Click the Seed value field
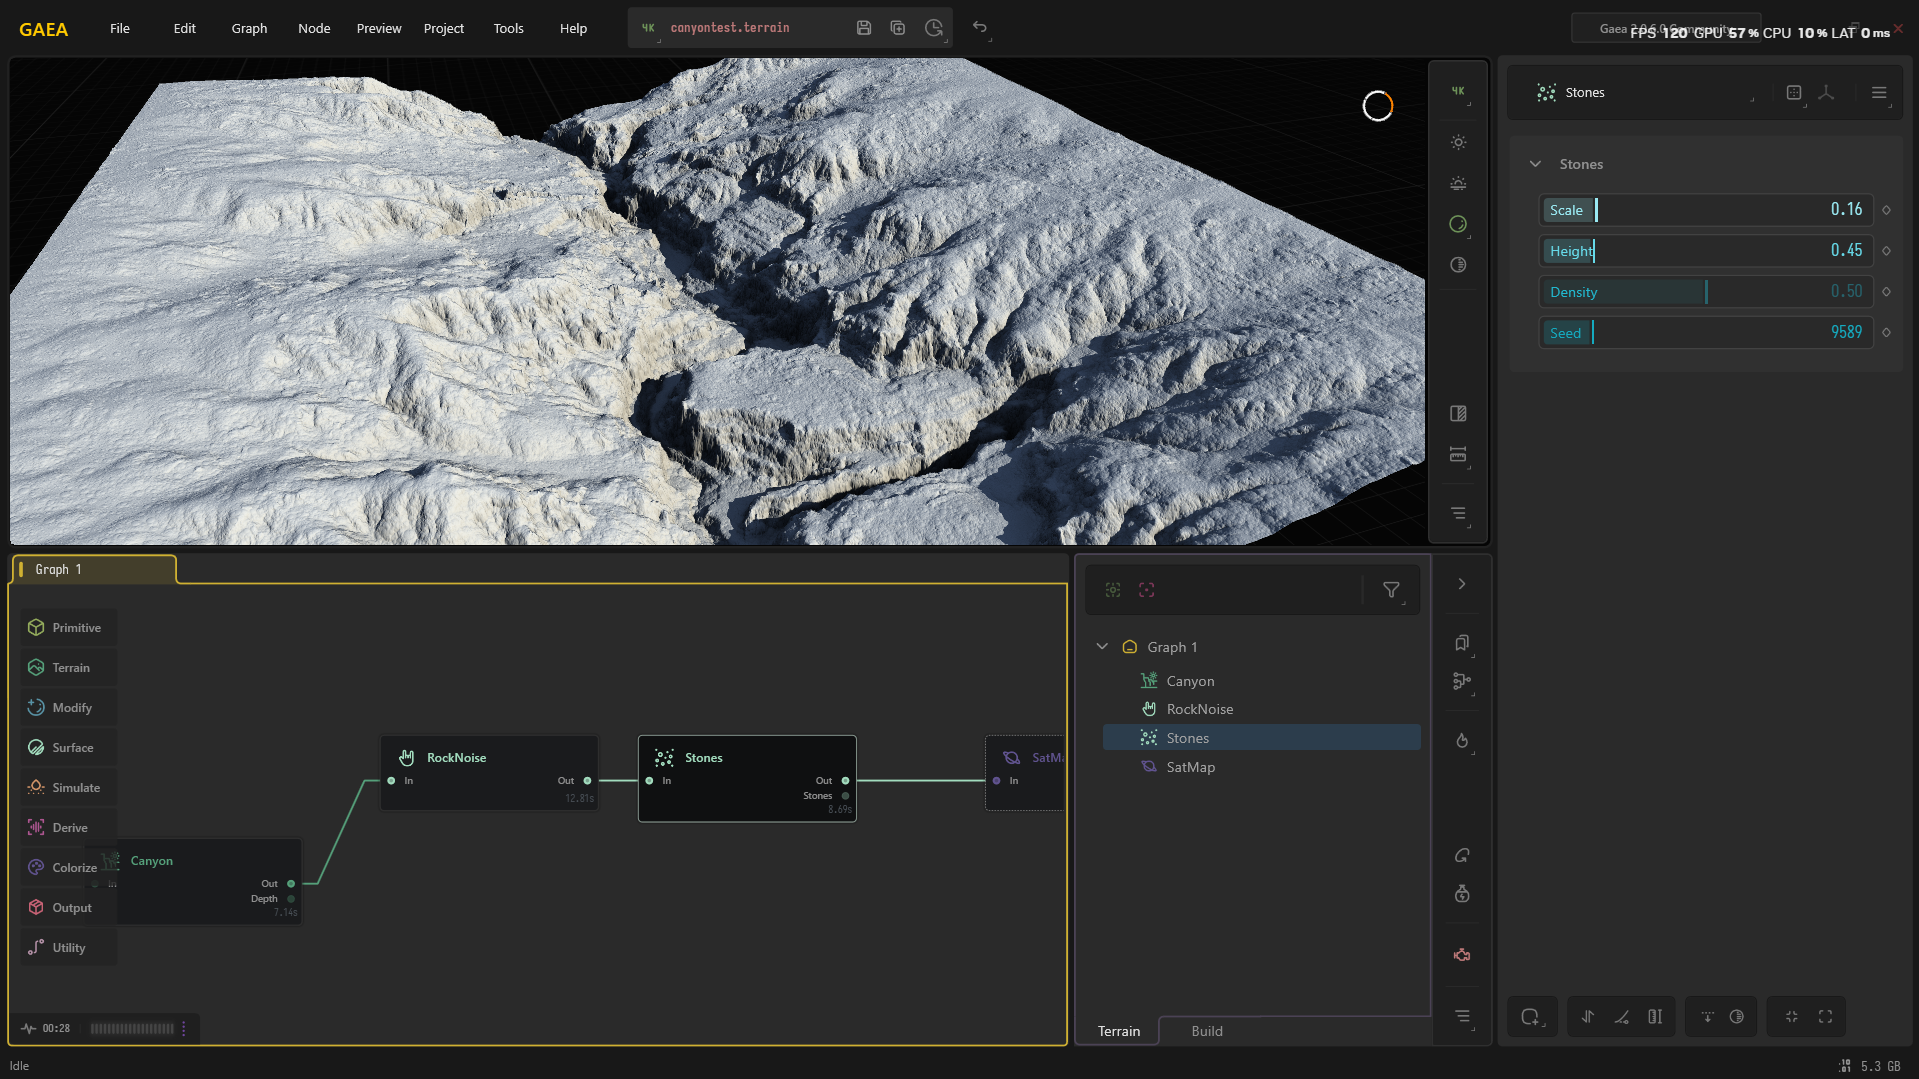The image size is (1919, 1079). [1706, 333]
